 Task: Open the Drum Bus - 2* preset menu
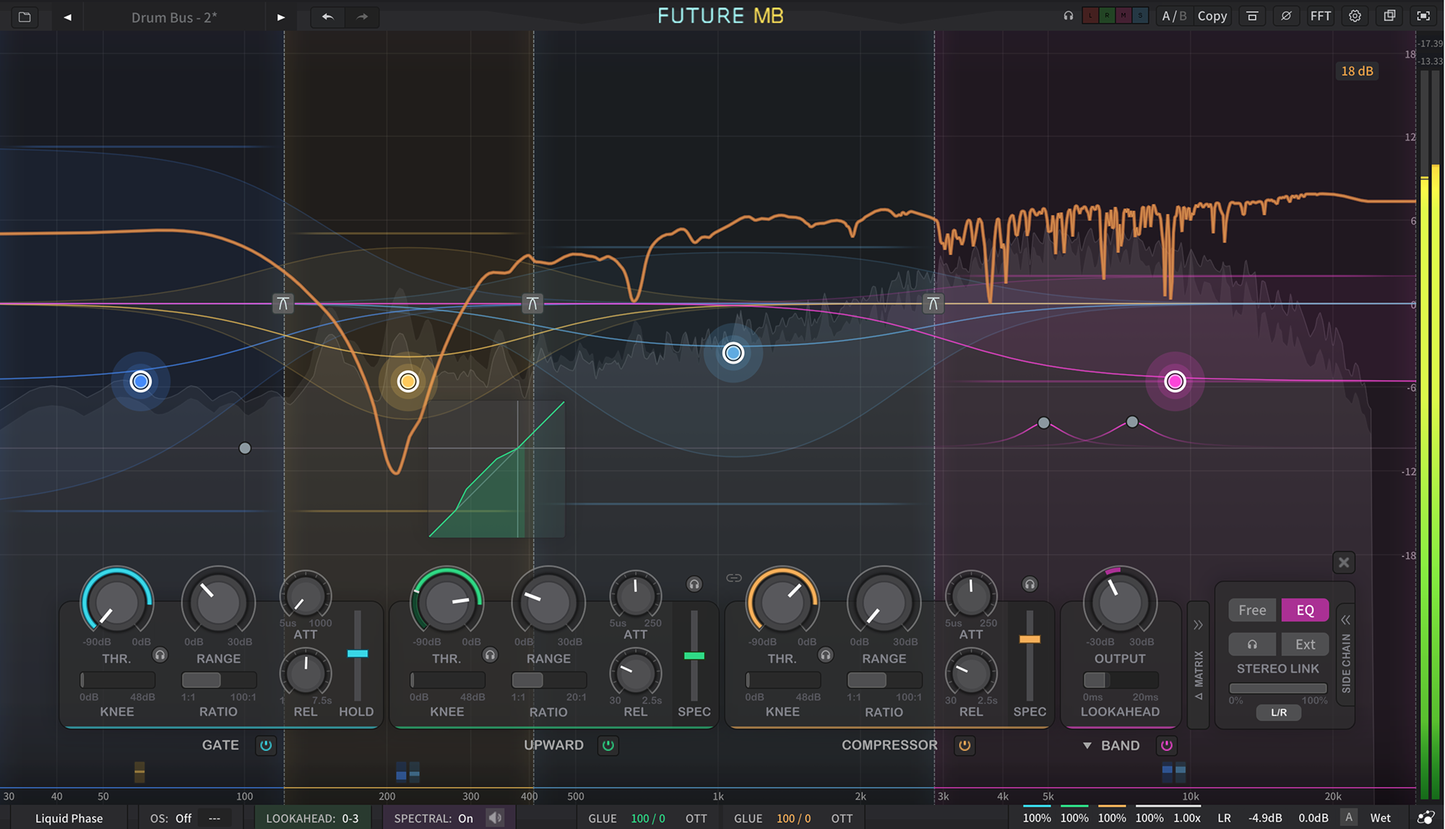pyautogui.click(x=174, y=17)
